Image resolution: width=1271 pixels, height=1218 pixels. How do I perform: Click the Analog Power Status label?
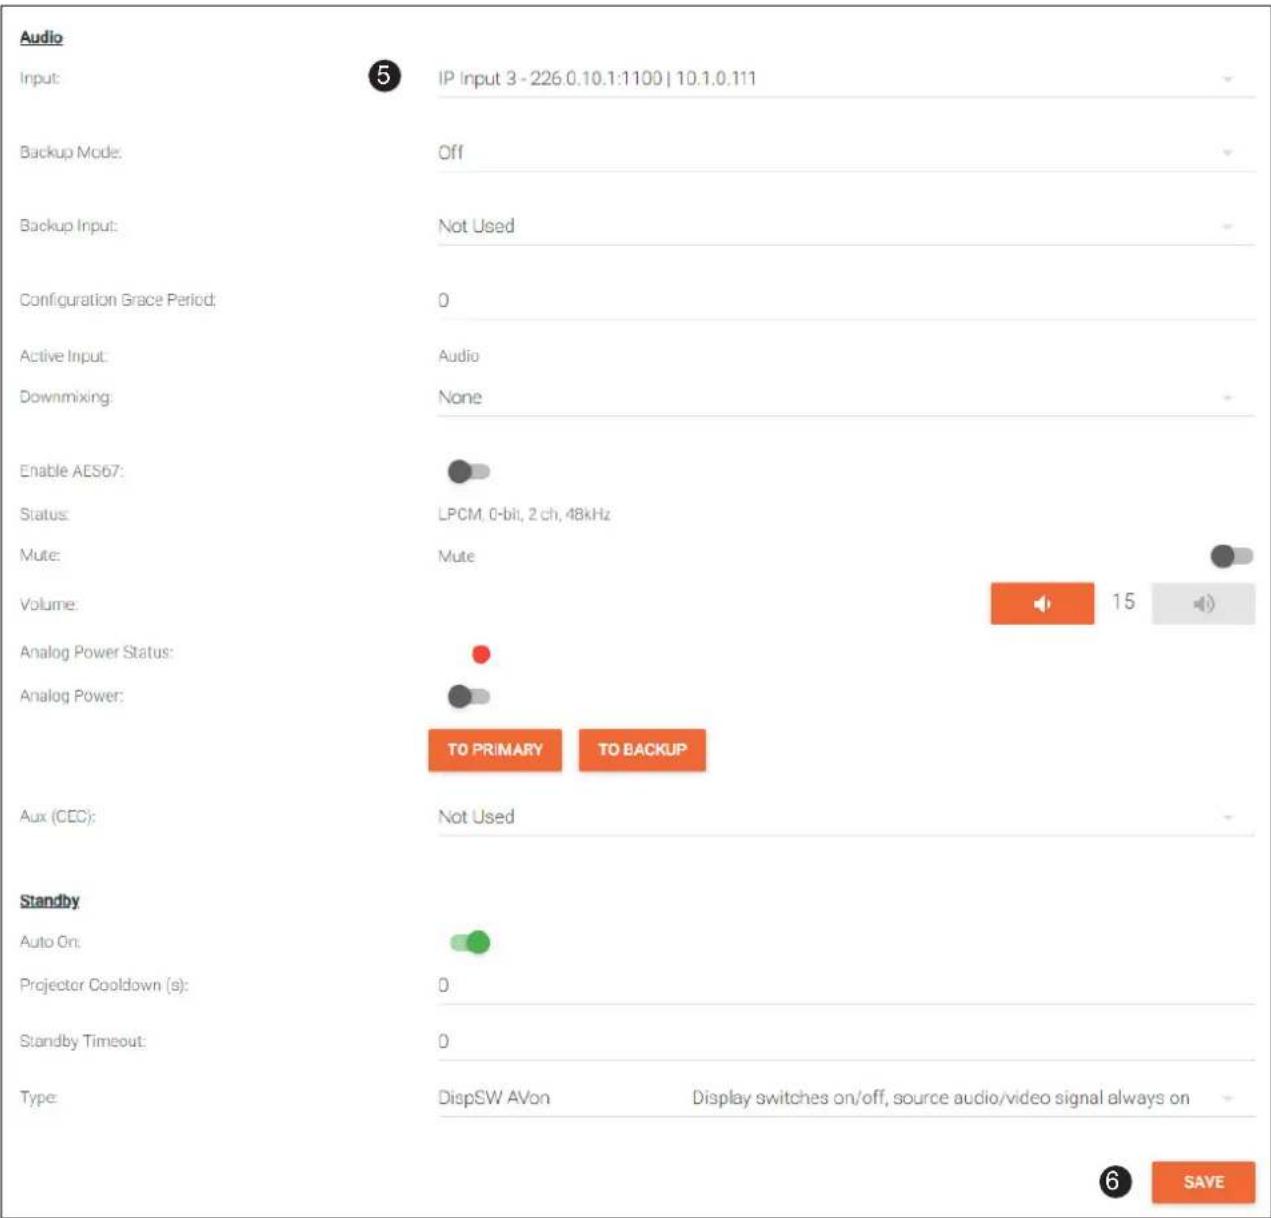[x=96, y=652]
